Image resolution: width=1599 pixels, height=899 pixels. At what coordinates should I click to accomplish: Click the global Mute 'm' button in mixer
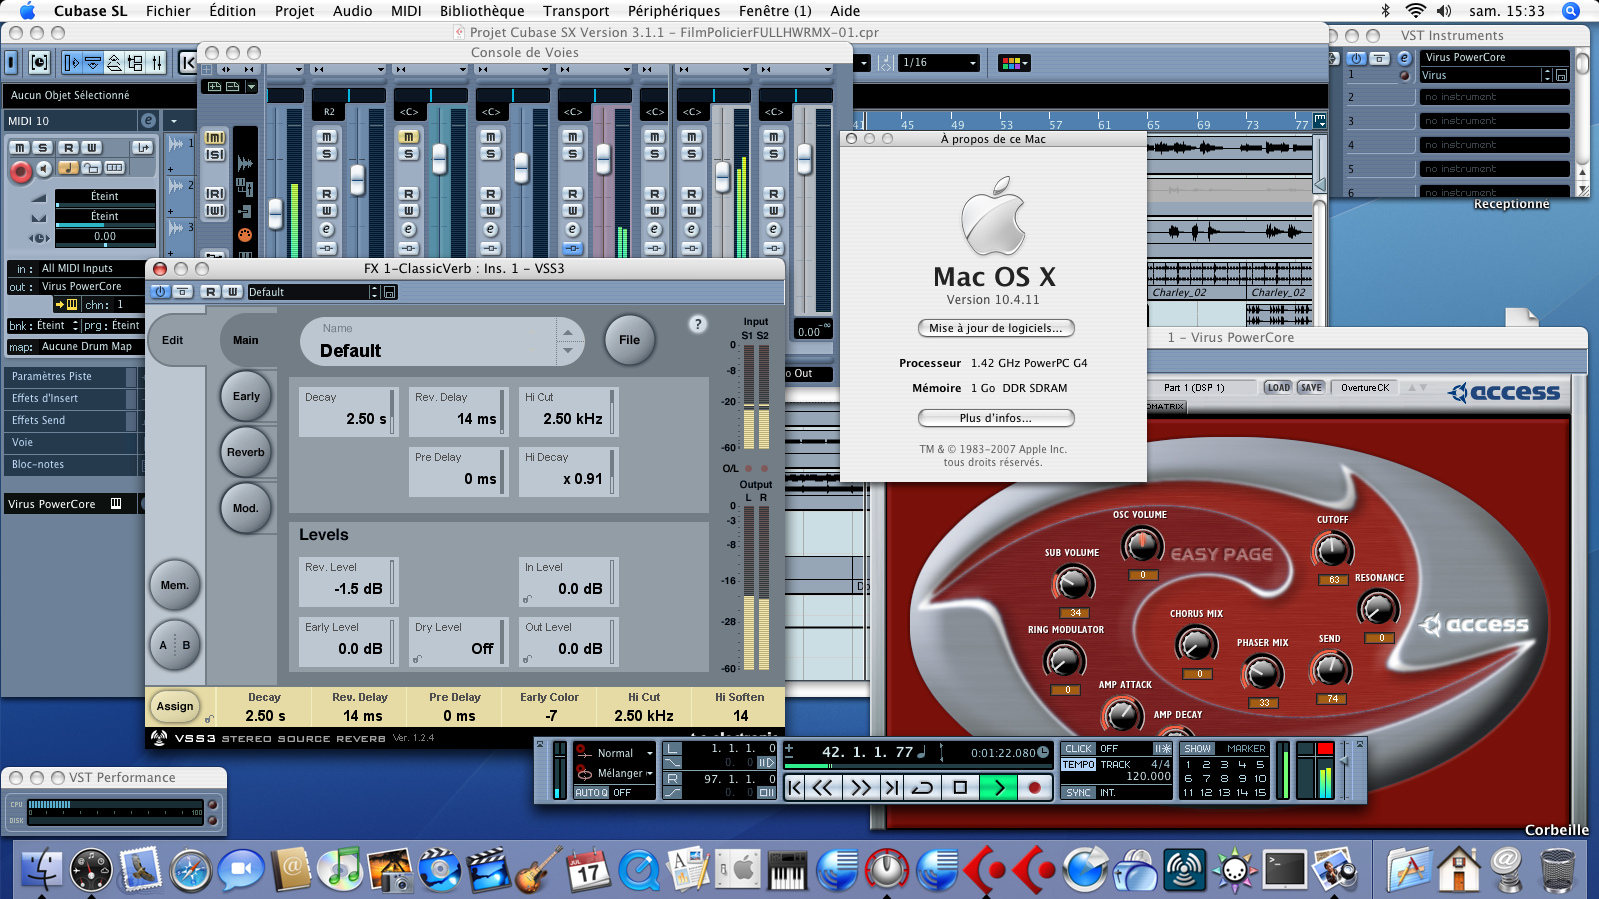tap(215, 138)
